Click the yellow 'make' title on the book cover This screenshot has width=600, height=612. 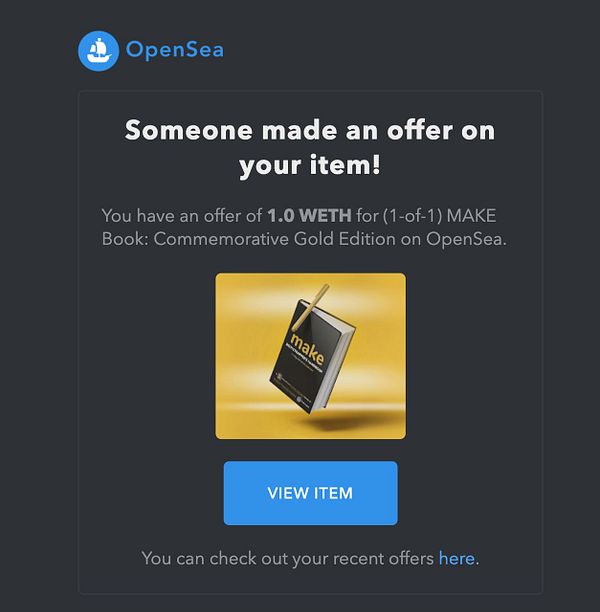point(307,348)
